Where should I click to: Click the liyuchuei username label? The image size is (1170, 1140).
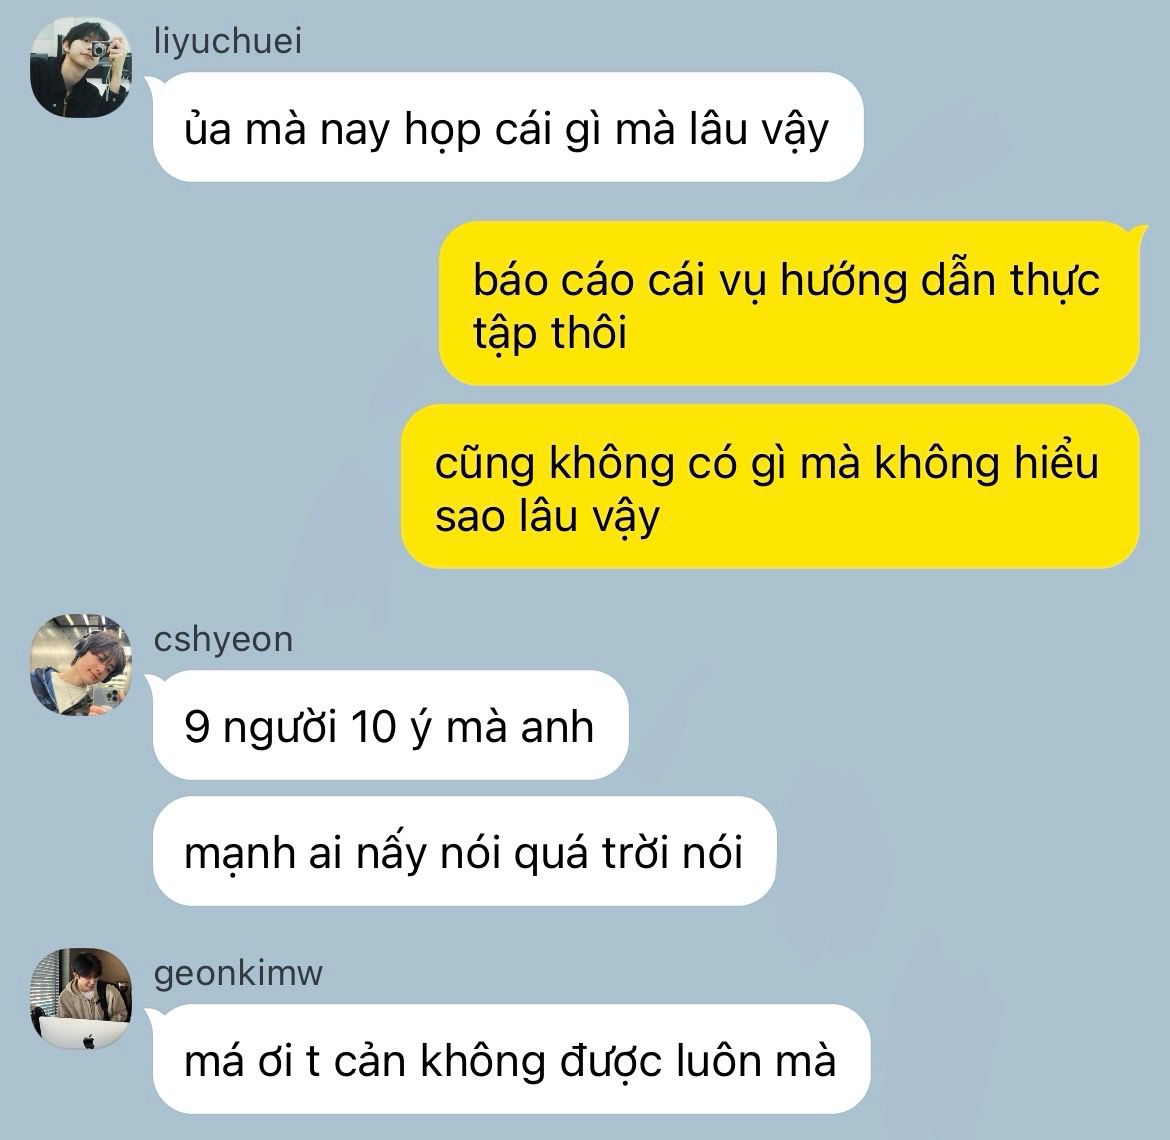(228, 41)
